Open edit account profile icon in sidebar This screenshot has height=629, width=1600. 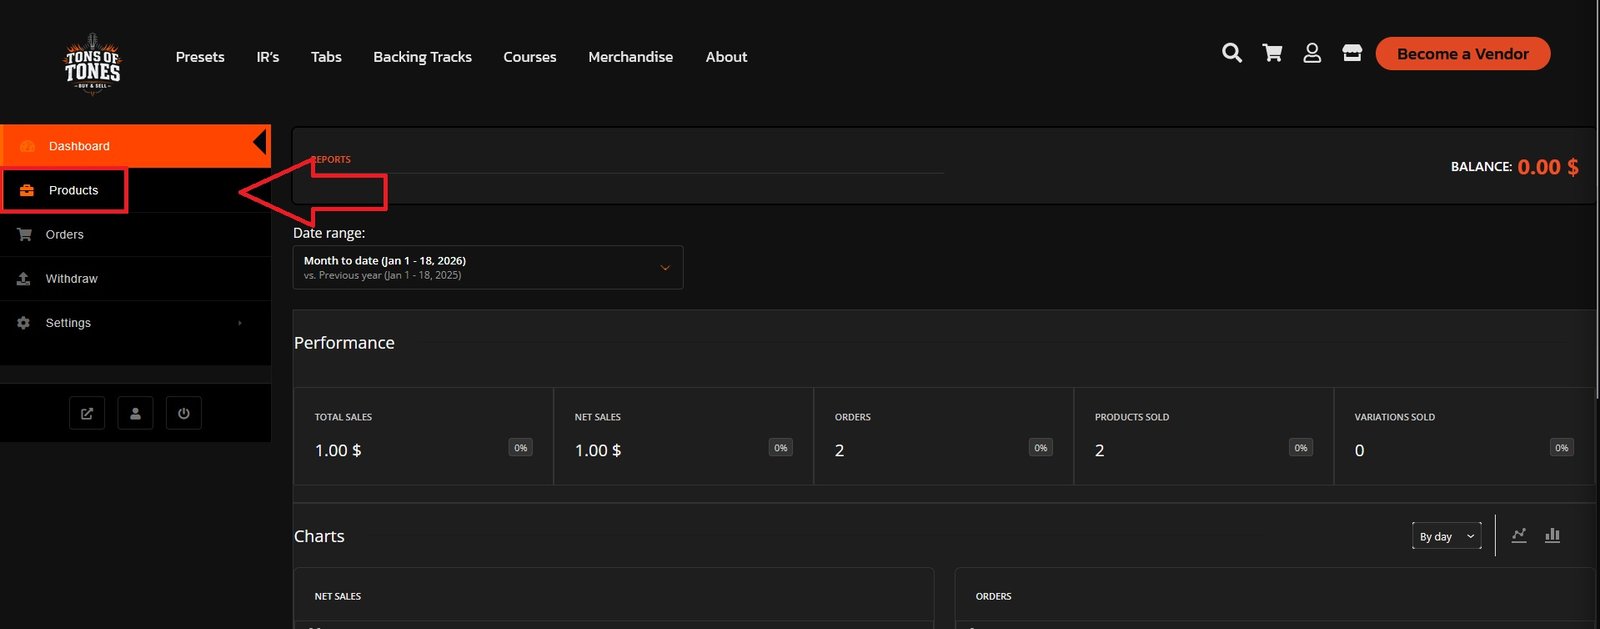coord(135,413)
